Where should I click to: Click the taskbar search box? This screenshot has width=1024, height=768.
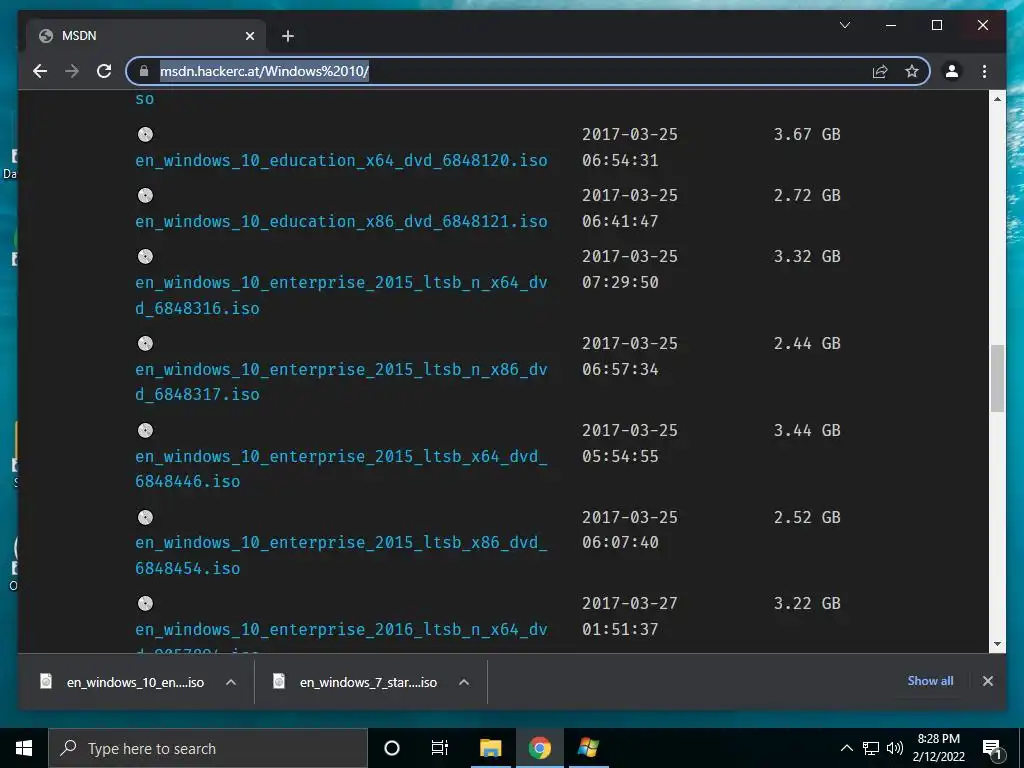click(208, 748)
